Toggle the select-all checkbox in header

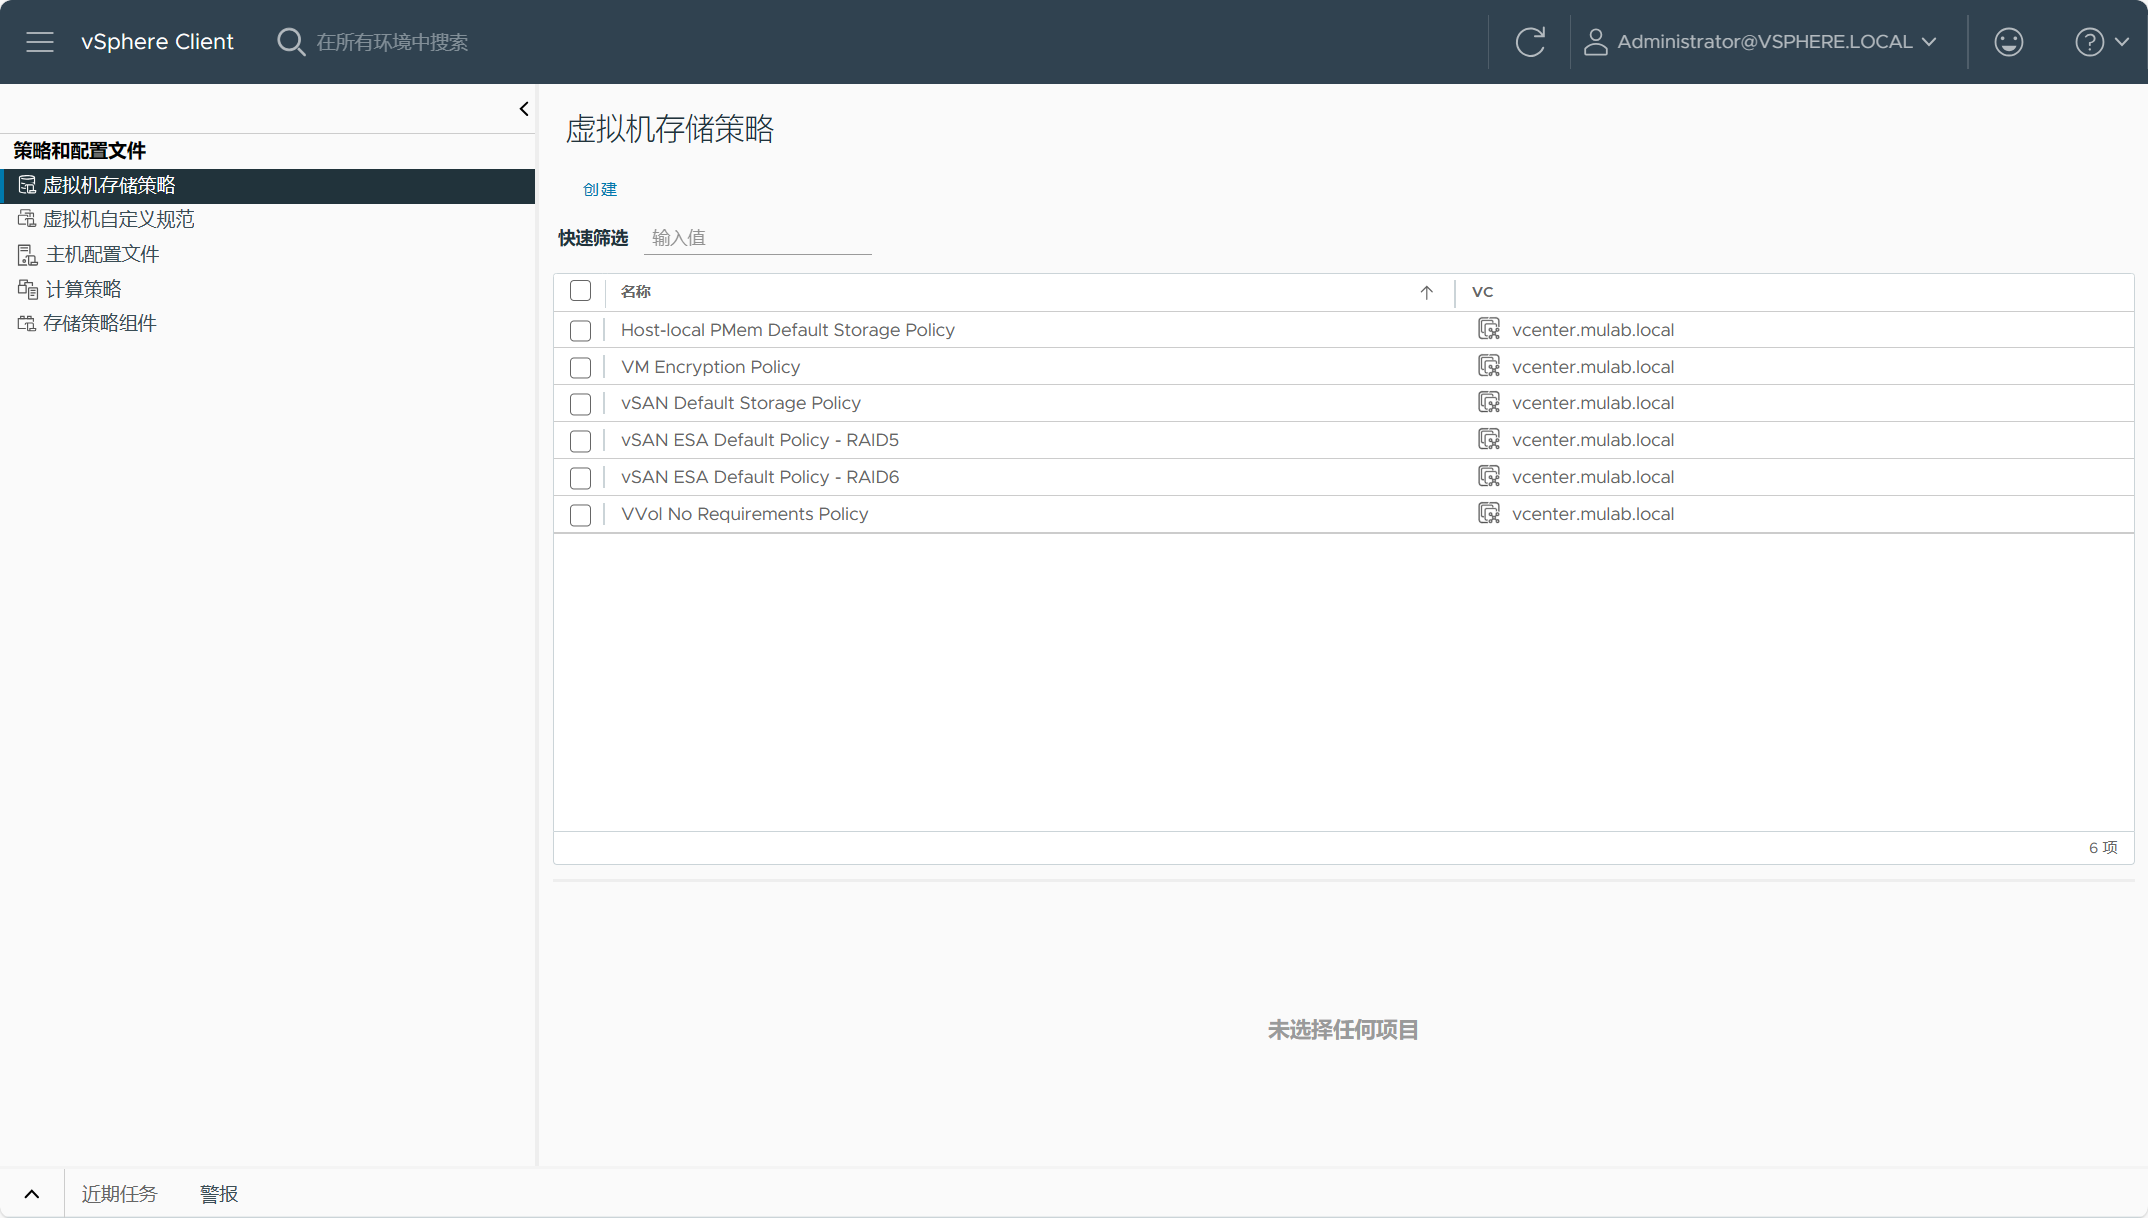[x=580, y=291]
